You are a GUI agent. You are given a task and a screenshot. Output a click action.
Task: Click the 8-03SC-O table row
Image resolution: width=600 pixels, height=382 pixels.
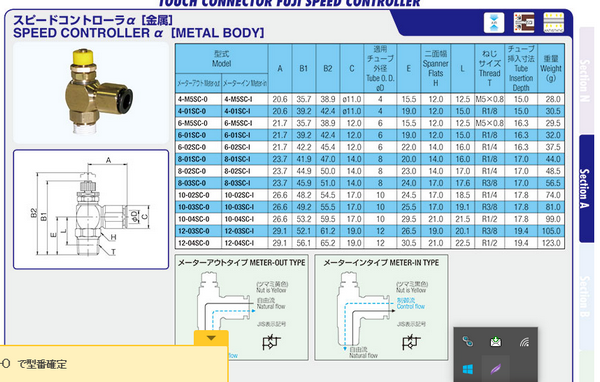[370, 183]
